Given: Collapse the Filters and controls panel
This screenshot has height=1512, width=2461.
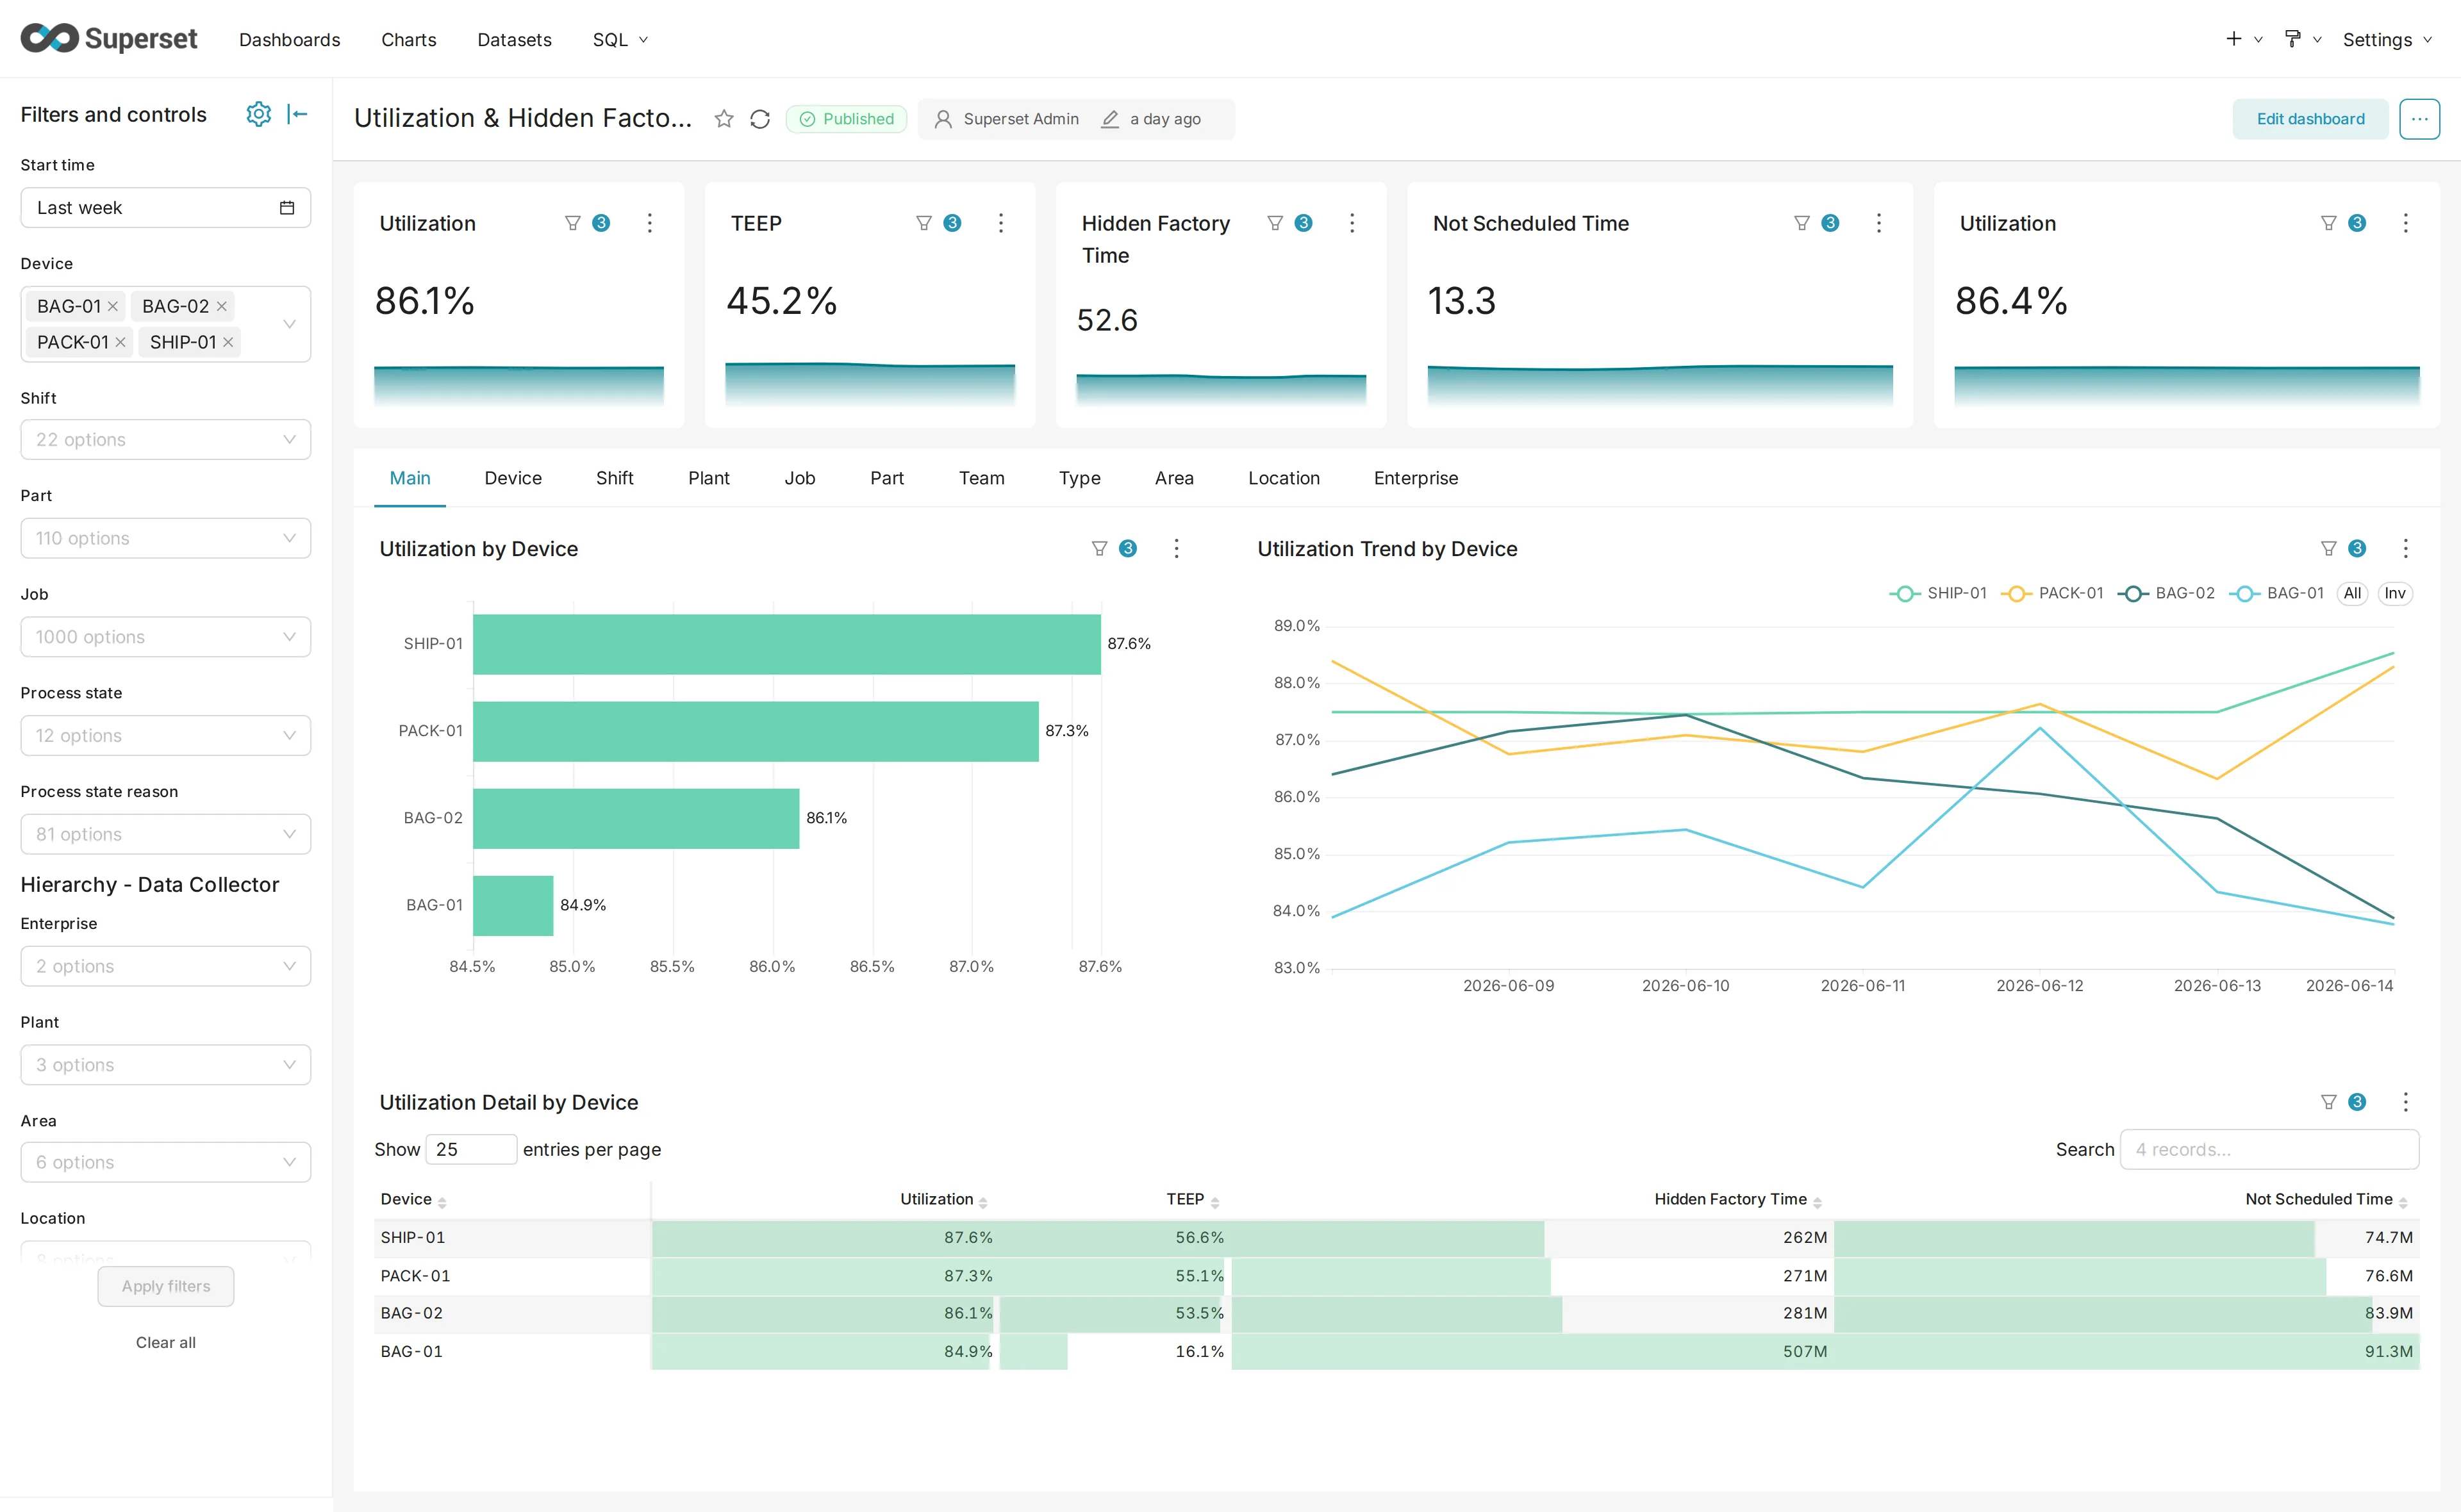Looking at the screenshot, I should click(297, 114).
